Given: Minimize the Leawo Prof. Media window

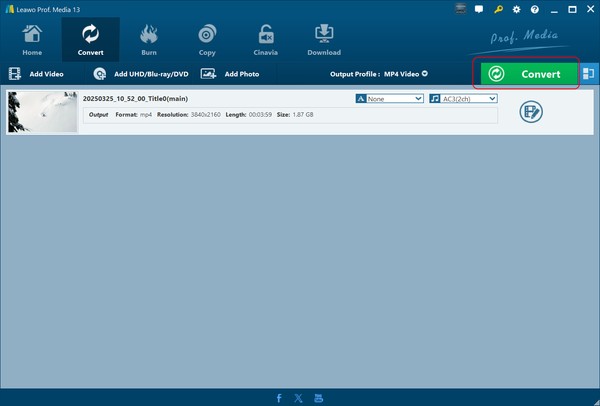Looking at the screenshot, I should point(554,10).
